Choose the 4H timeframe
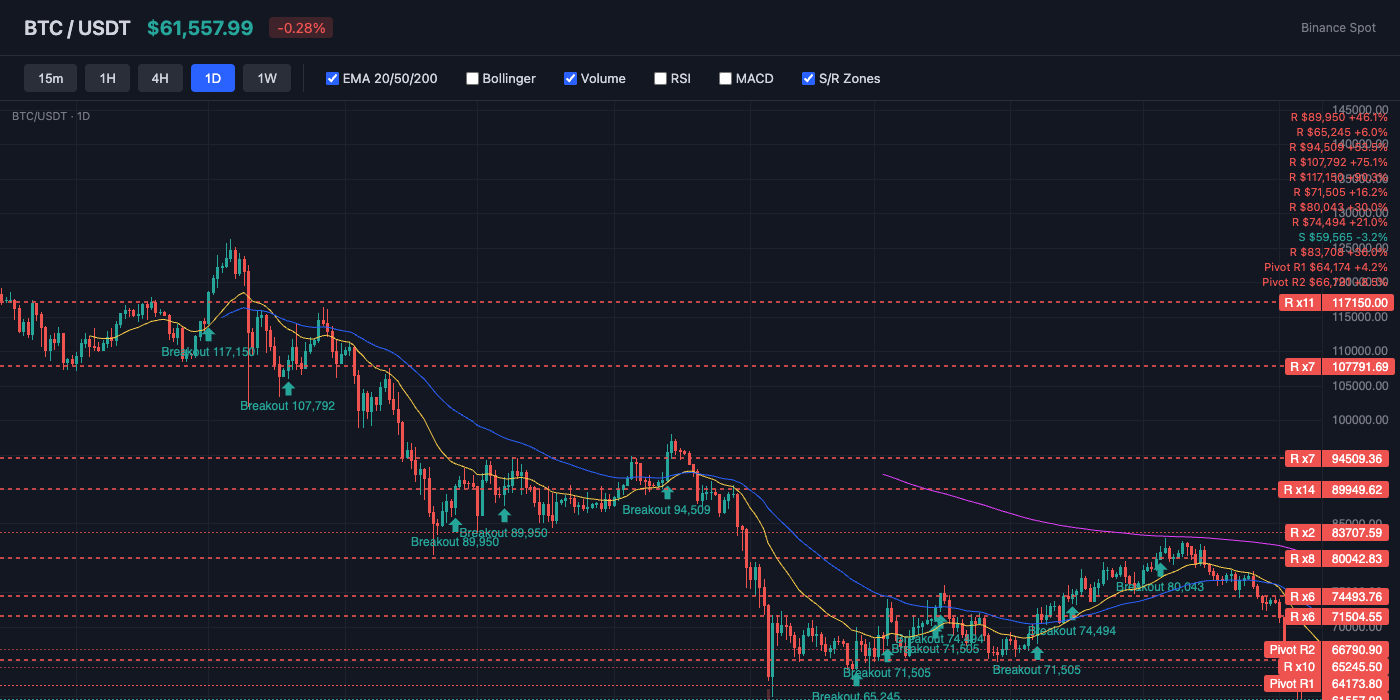The width and height of the screenshot is (1400, 700). coord(160,78)
